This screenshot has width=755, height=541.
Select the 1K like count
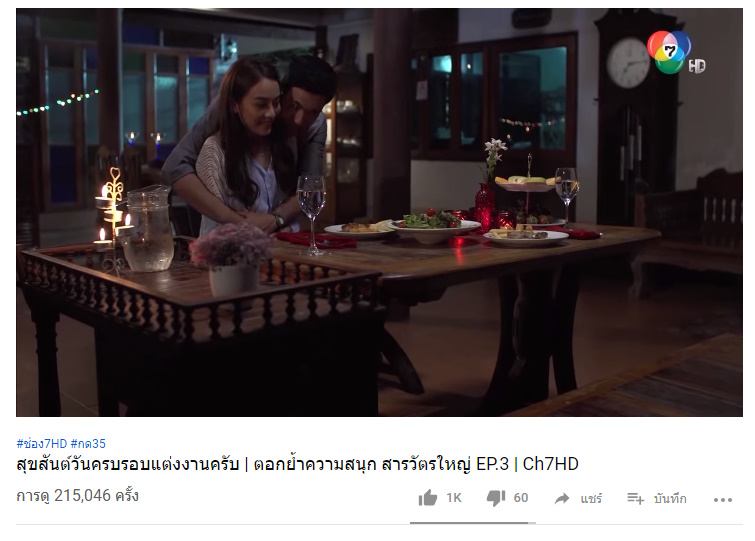pyautogui.click(x=454, y=498)
